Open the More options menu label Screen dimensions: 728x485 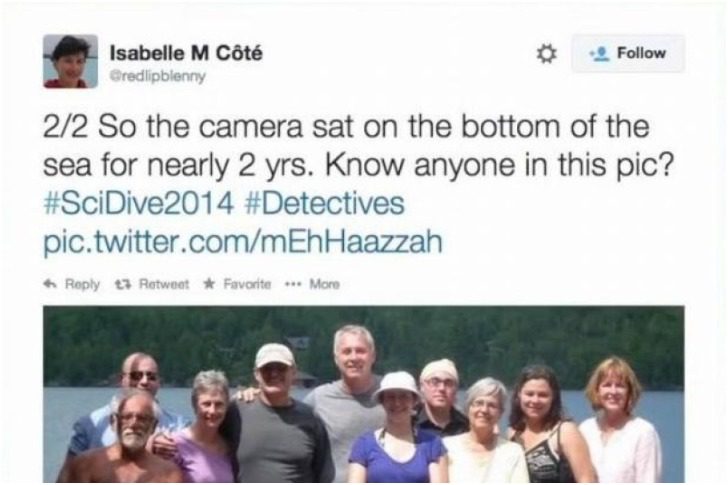[325, 284]
